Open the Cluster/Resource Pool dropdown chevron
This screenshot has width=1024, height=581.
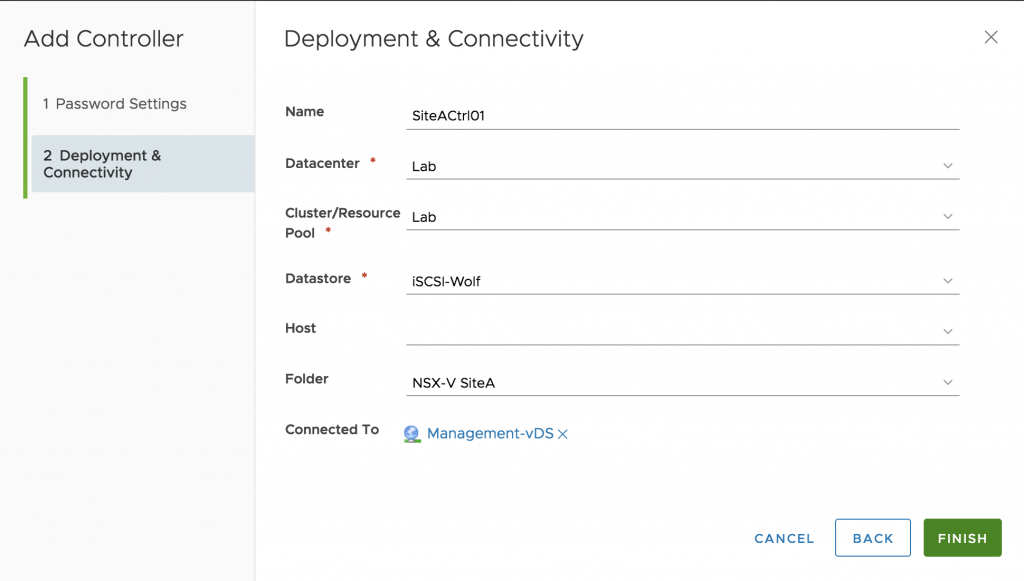(948, 217)
